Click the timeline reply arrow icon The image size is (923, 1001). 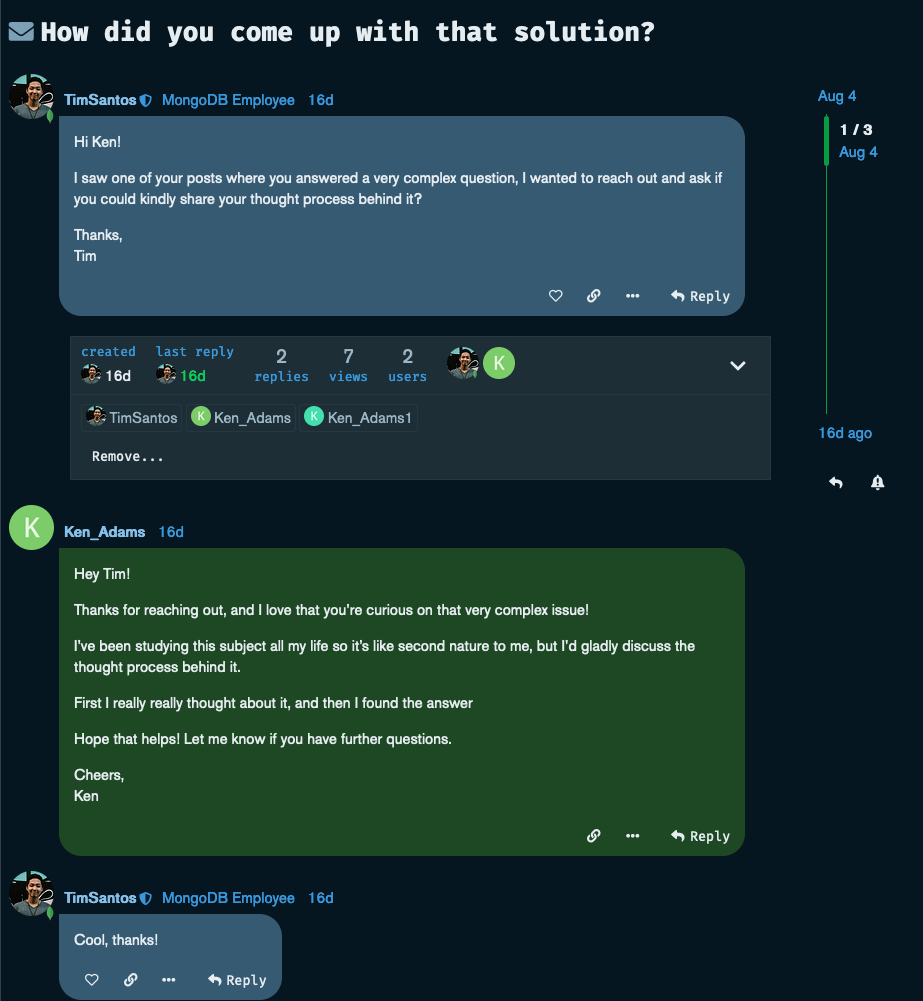coord(836,483)
